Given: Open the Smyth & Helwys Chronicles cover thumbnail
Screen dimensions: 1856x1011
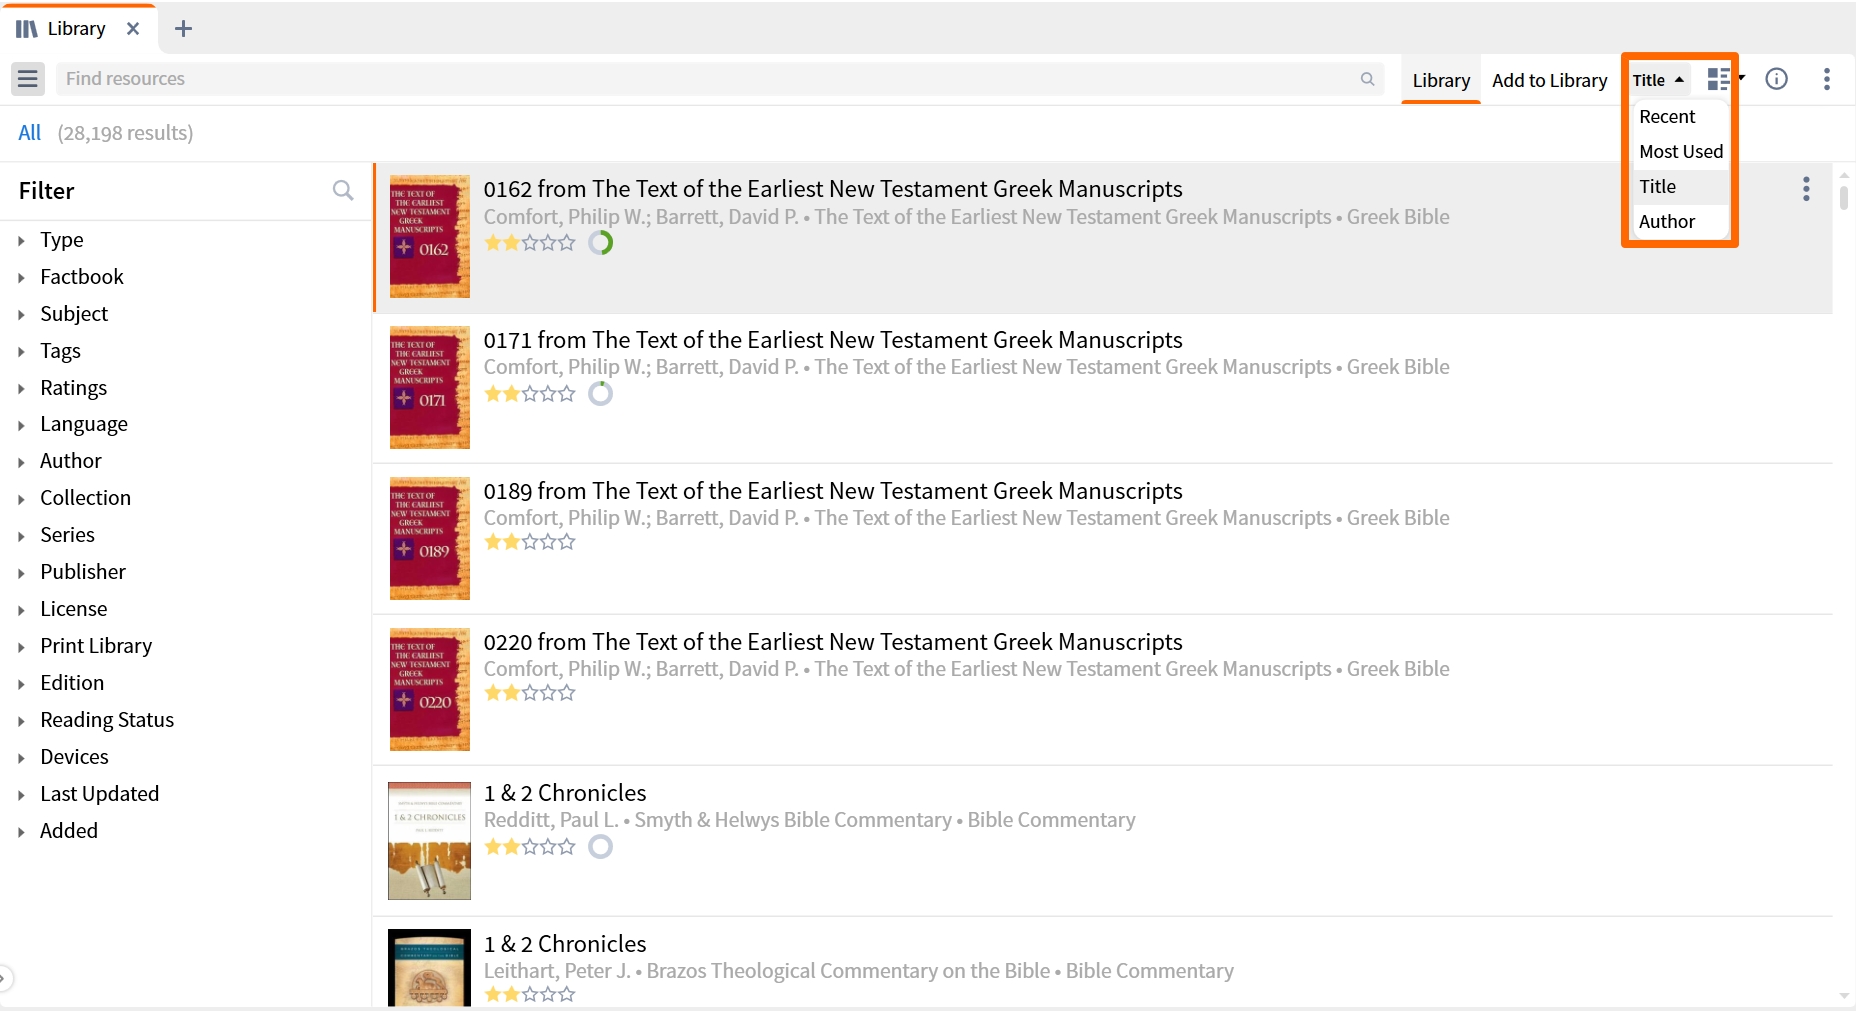Looking at the screenshot, I should coord(430,841).
